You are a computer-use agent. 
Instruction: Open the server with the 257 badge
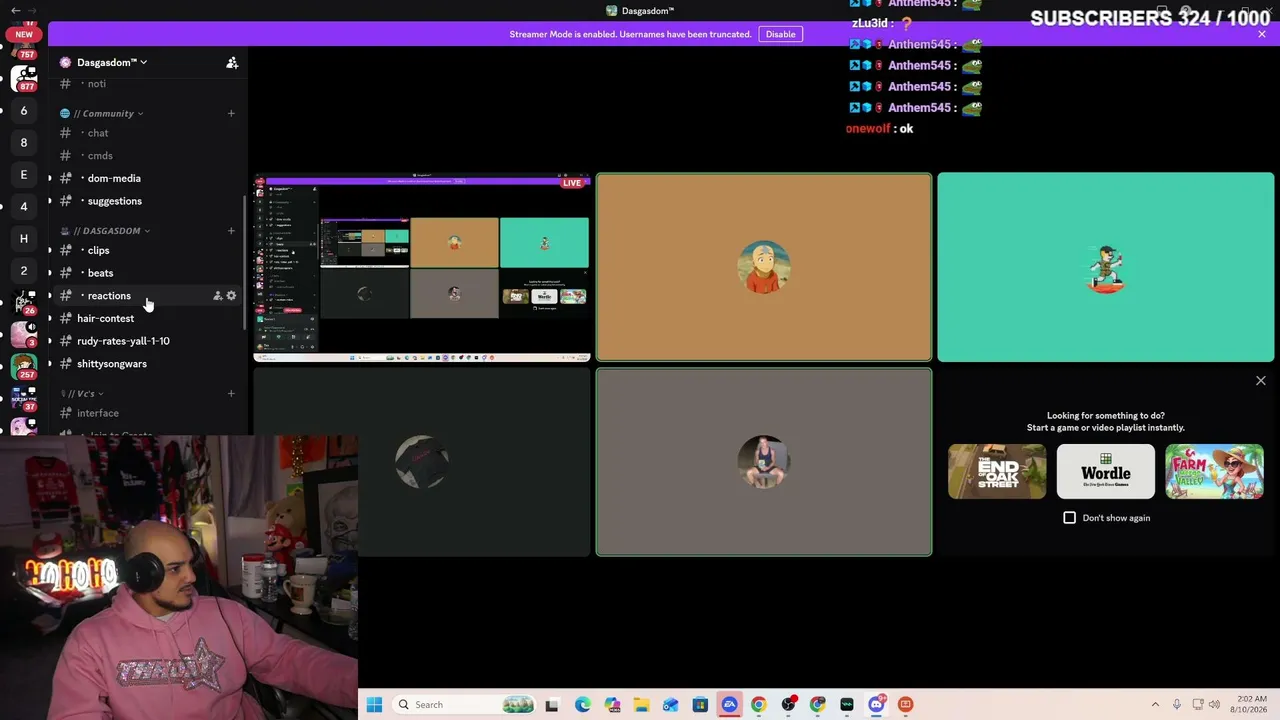[x=24, y=367]
